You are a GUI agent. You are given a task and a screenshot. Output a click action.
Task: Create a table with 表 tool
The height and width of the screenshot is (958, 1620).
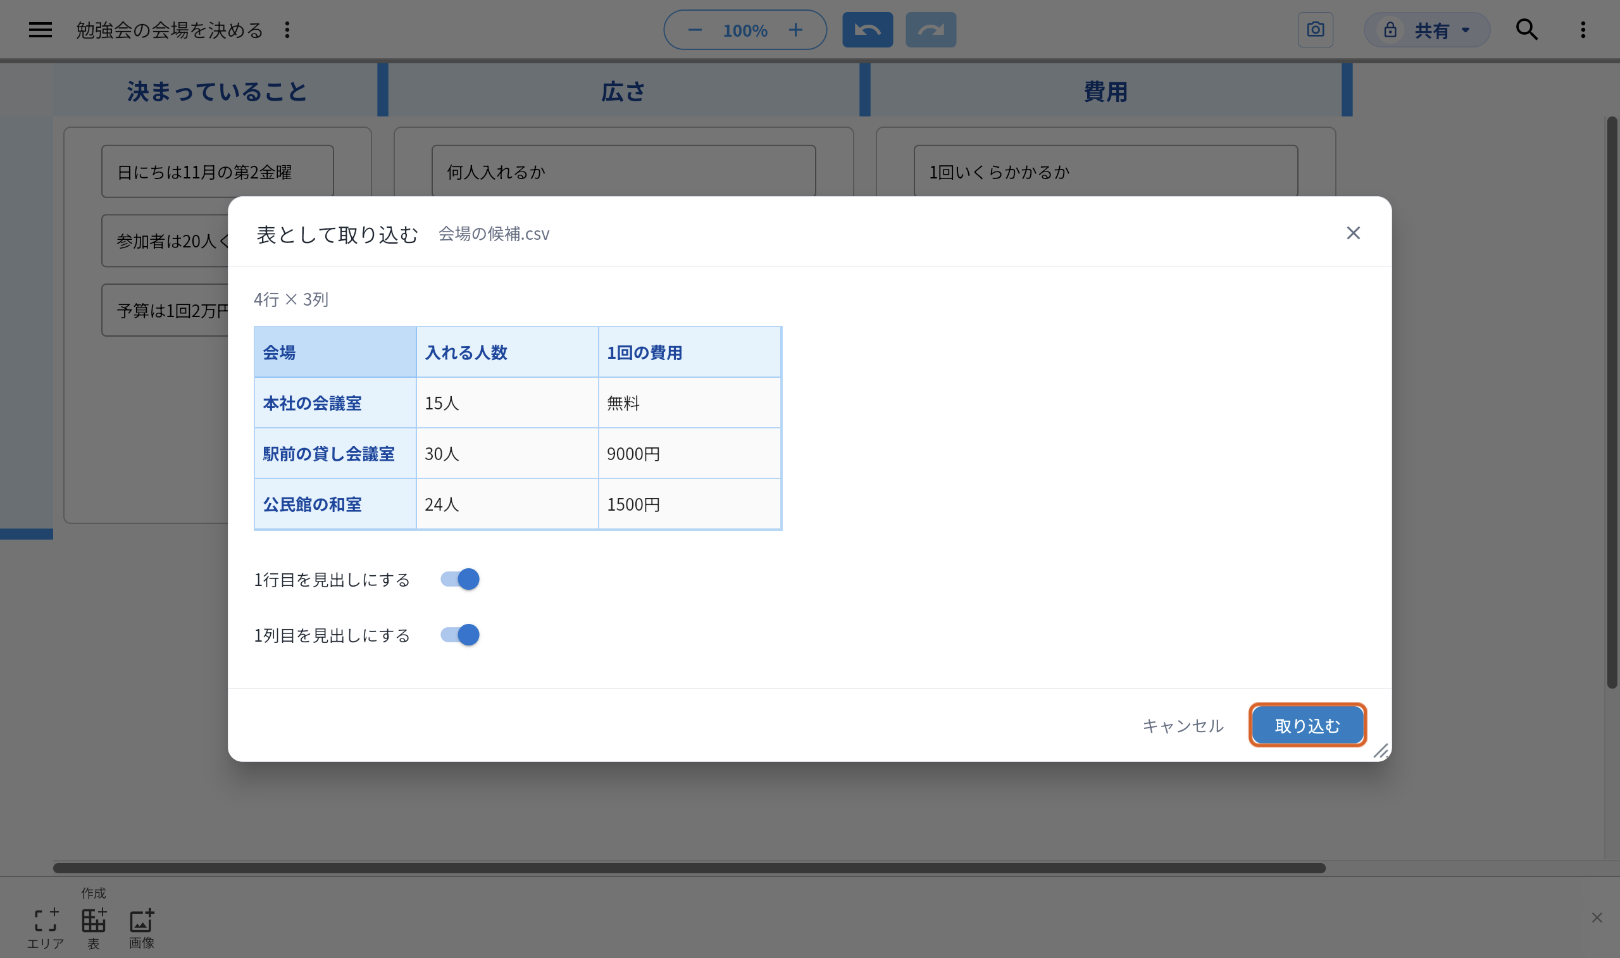click(93, 927)
